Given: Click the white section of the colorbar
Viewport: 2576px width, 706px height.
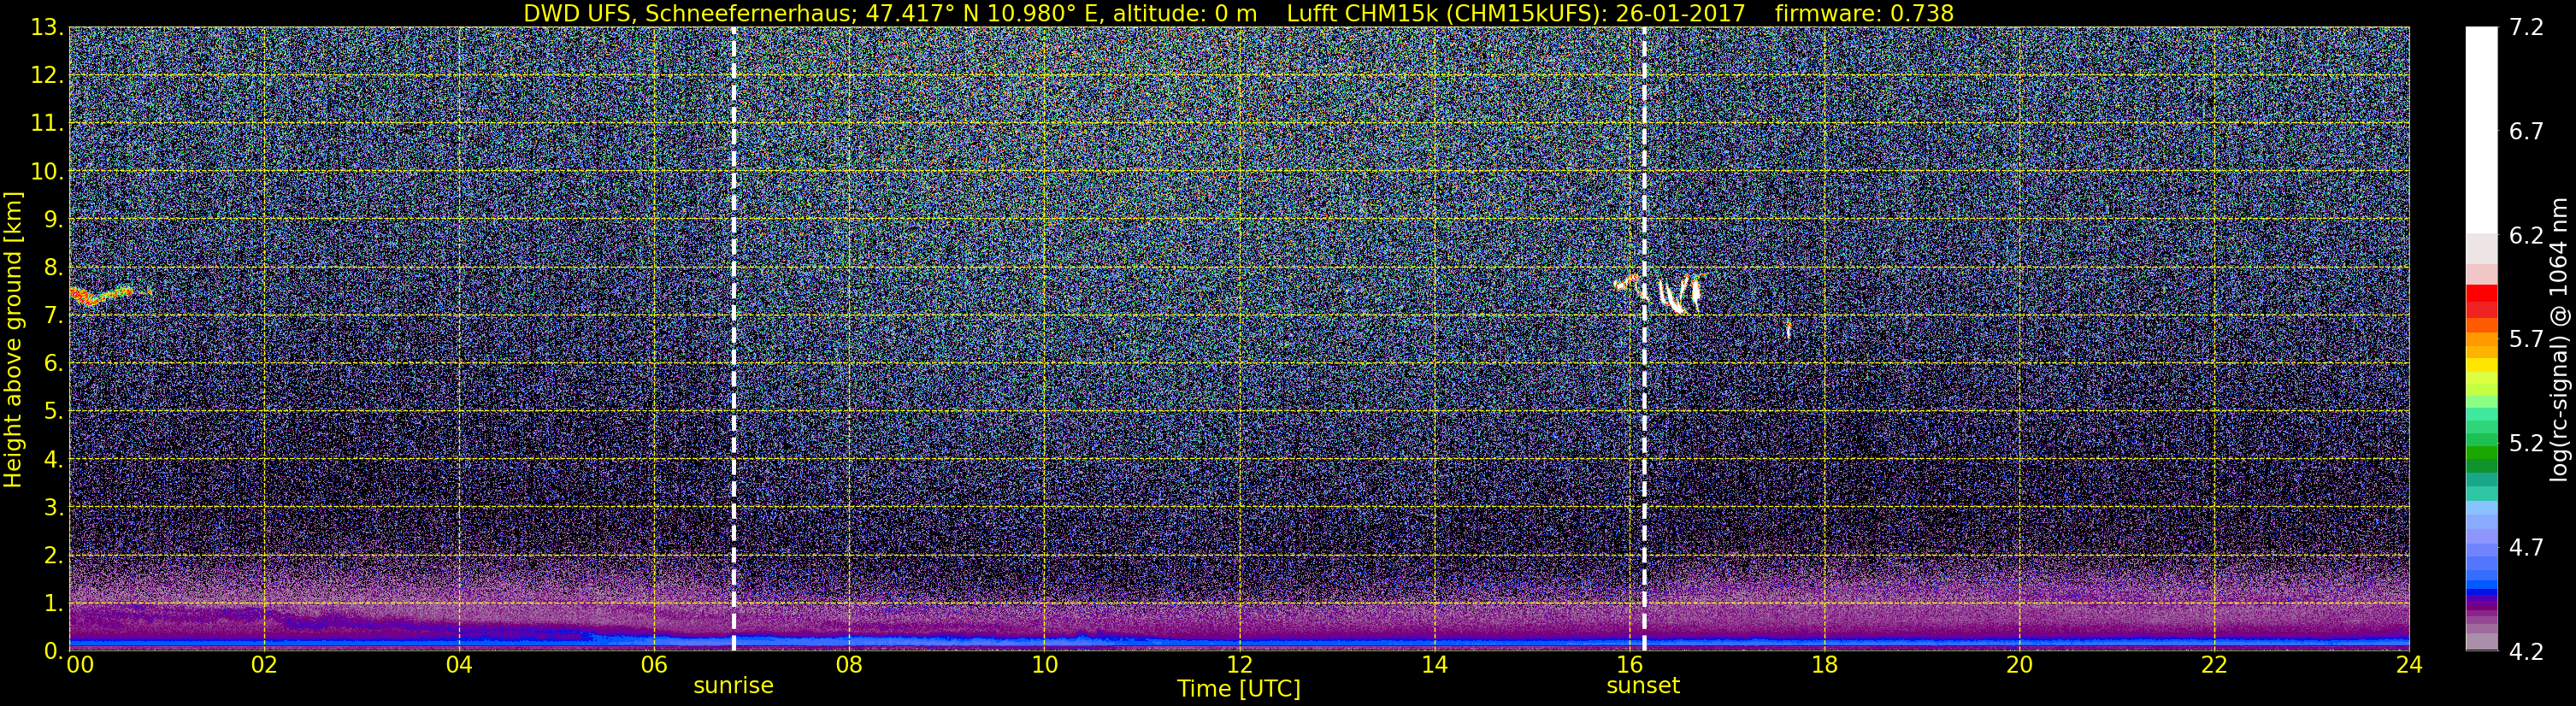Looking at the screenshot, I should (2481, 130).
